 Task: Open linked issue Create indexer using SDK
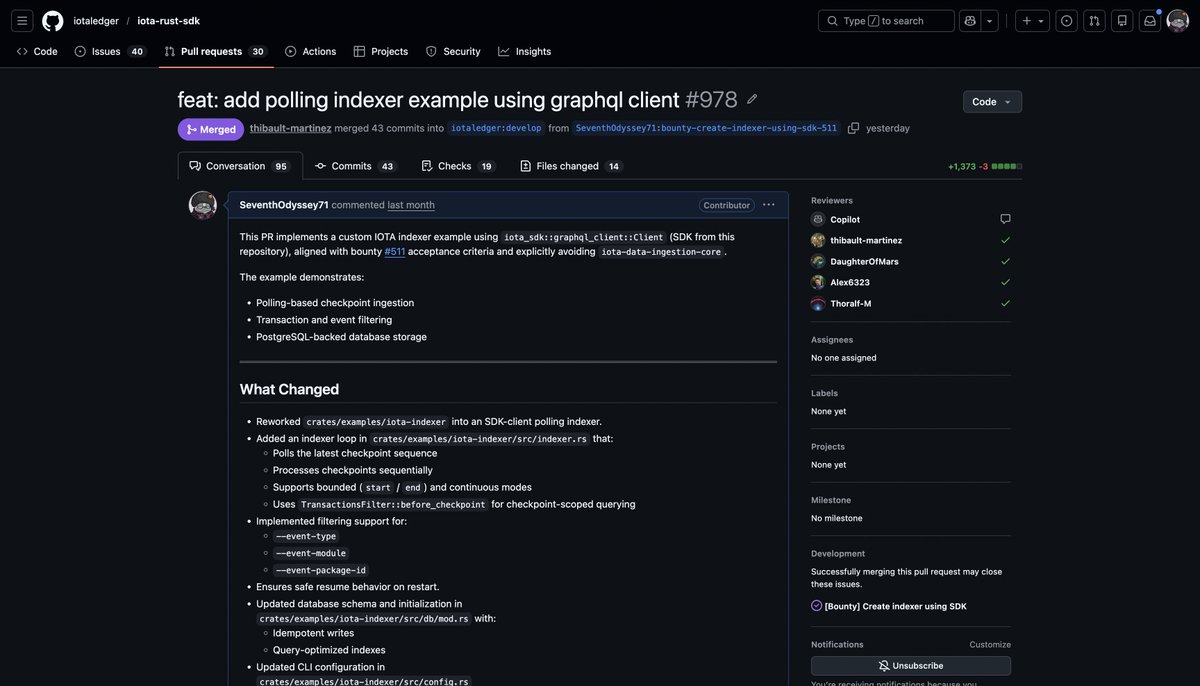895,606
